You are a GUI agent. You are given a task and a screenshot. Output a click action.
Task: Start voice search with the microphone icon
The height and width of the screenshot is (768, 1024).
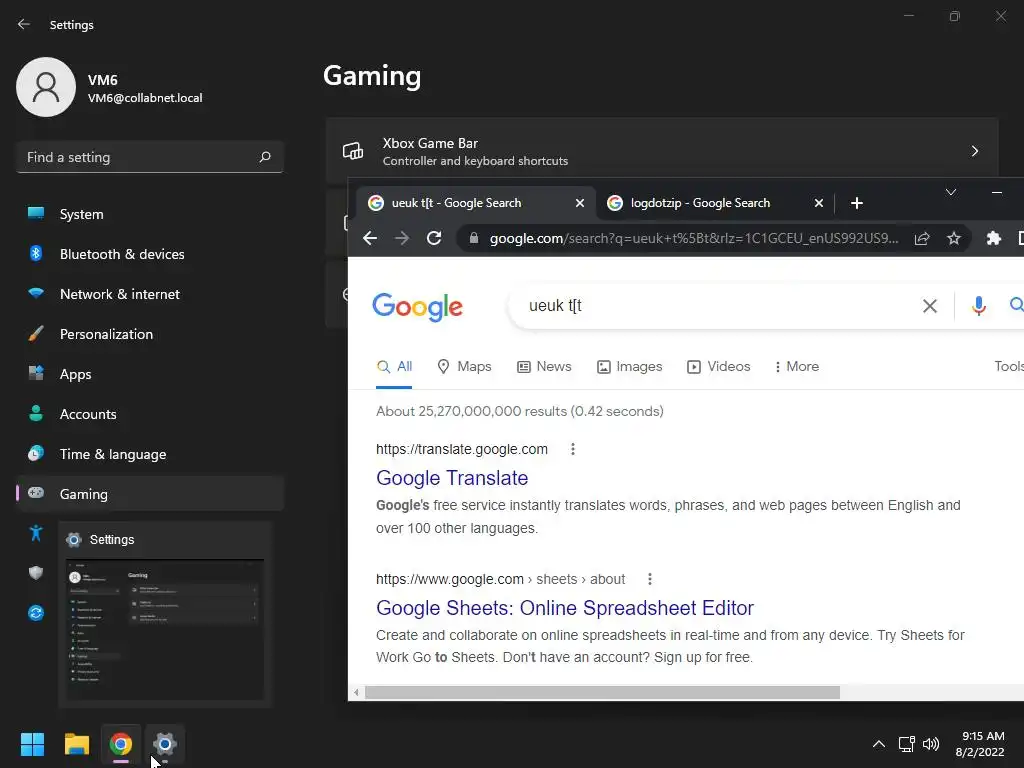pyautogui.click(x=978, y=306)
